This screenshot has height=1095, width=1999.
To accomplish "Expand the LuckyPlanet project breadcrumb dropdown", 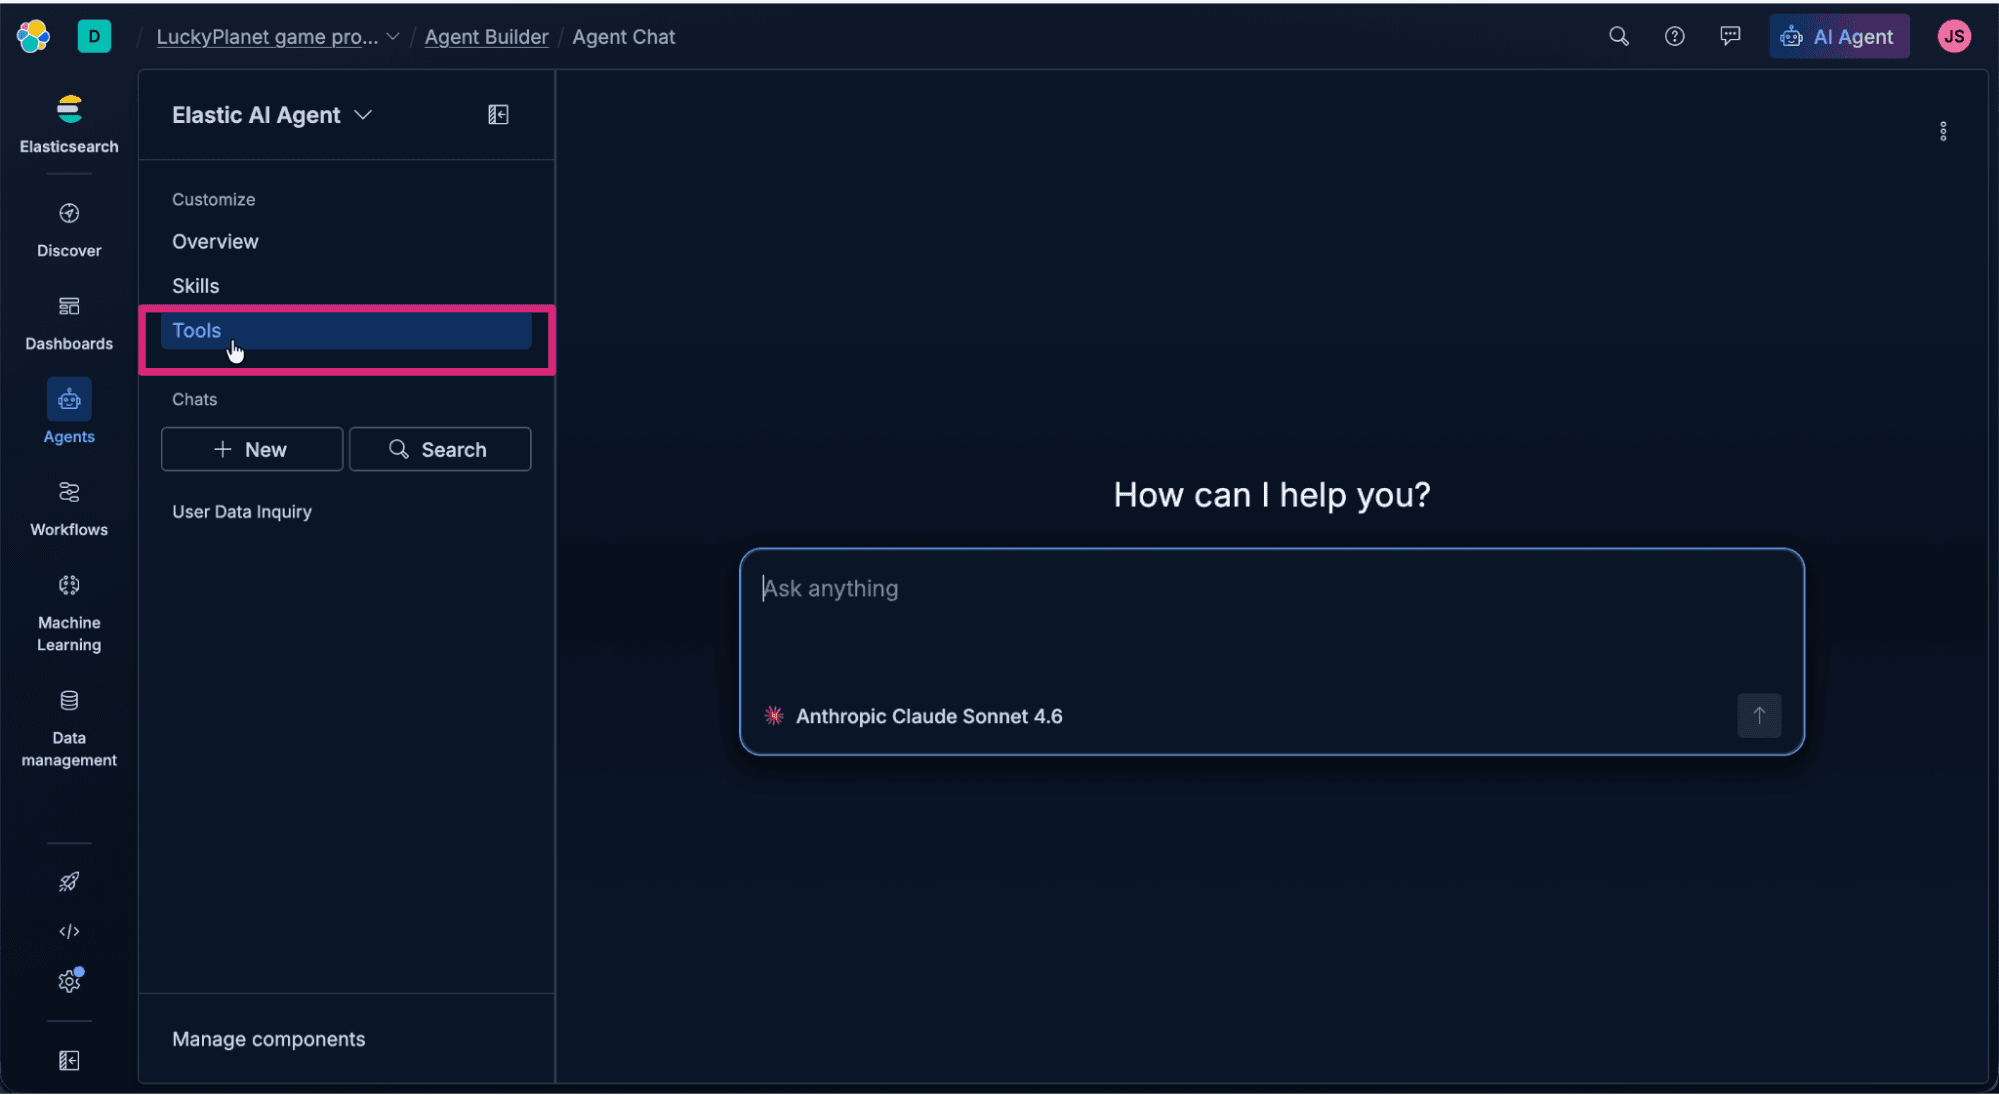I will 393,37.
